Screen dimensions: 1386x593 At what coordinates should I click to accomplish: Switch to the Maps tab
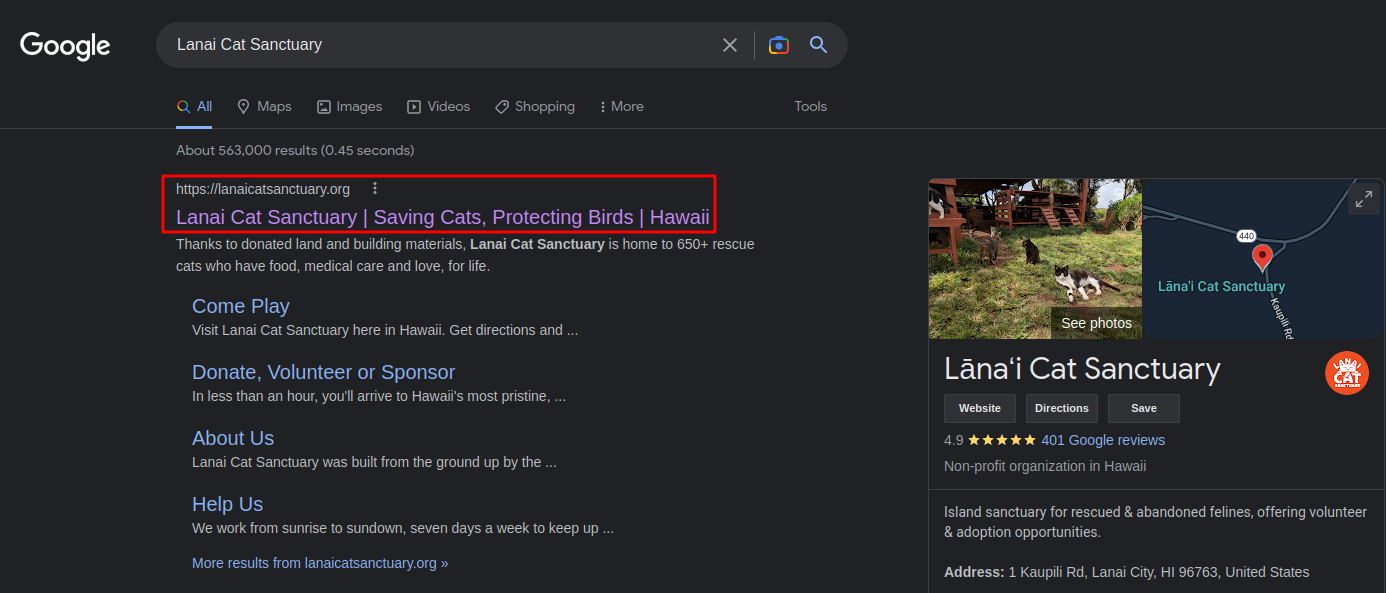point(264,107)
